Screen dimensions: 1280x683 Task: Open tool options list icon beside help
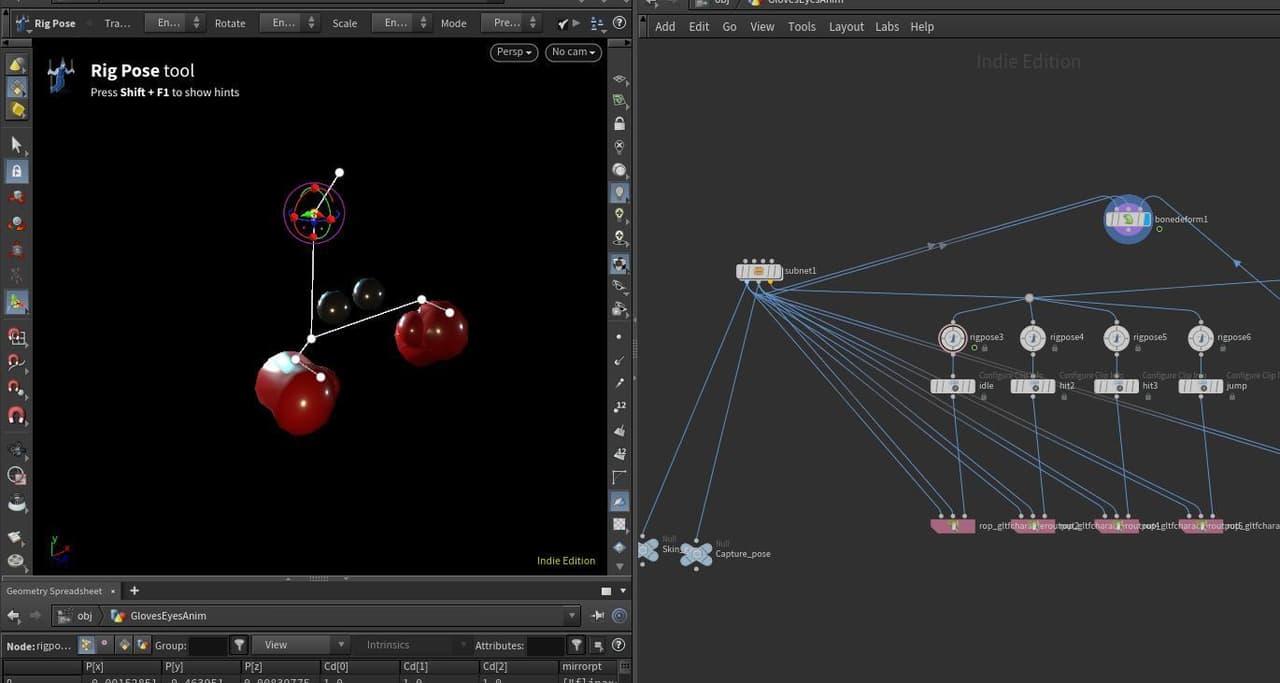[598, 23]
